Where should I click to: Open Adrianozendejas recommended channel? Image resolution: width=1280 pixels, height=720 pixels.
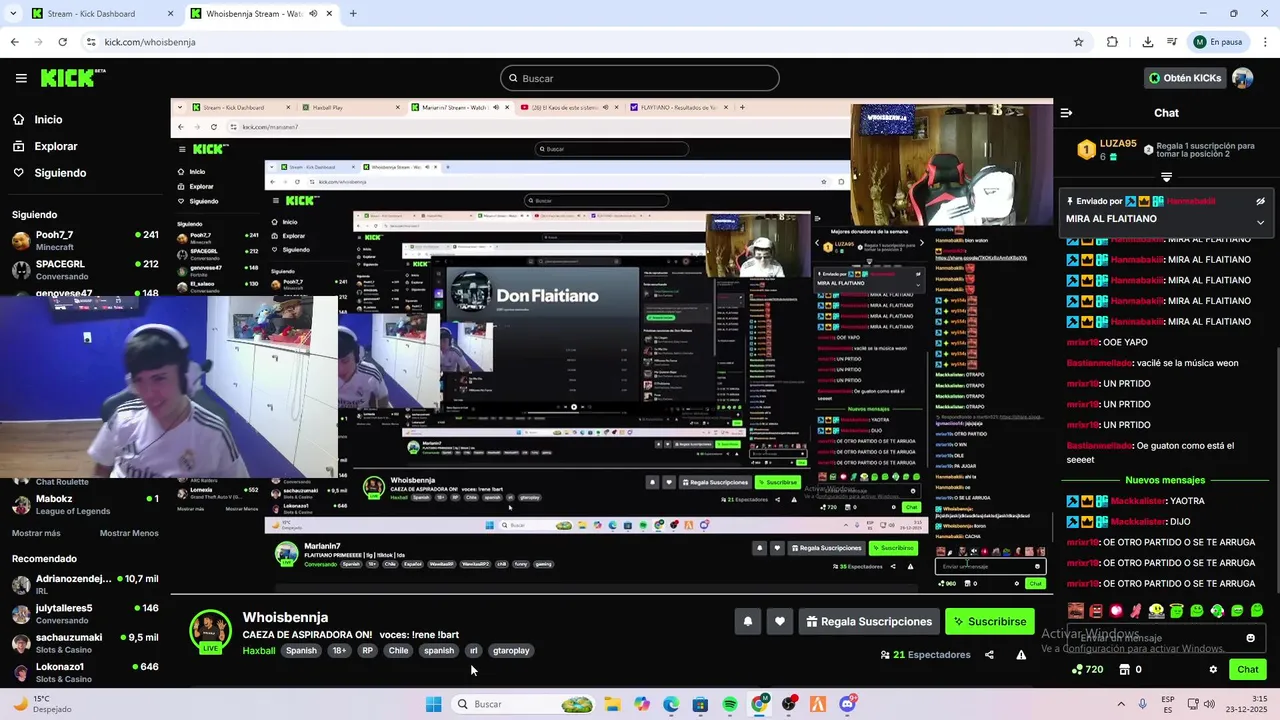85,584
